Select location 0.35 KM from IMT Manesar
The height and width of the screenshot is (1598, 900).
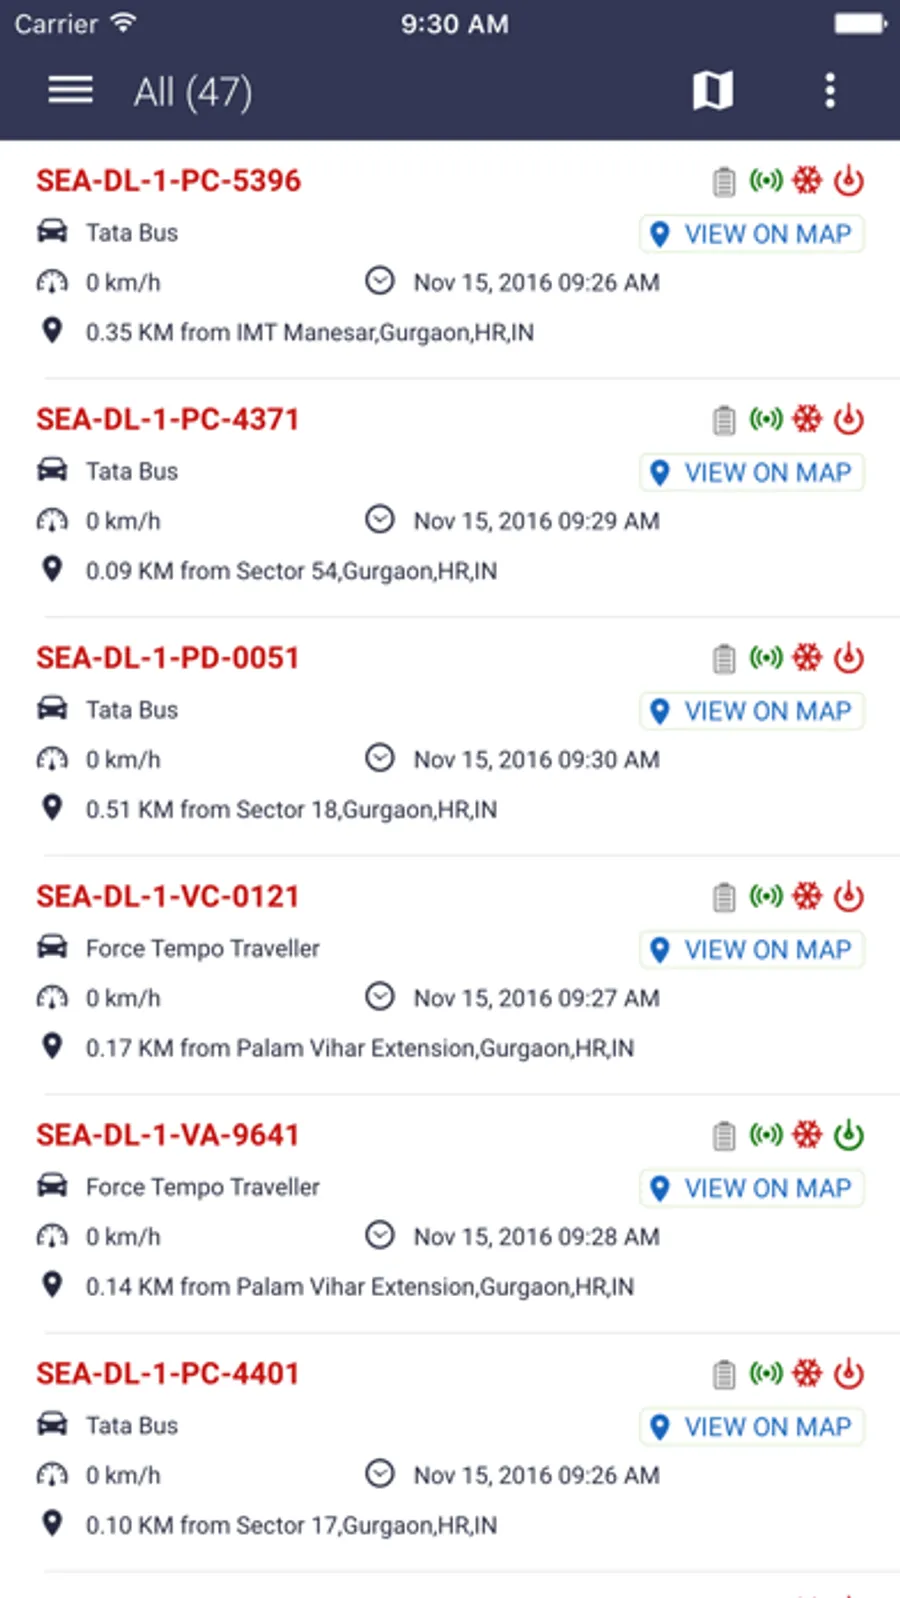point(310,332)
